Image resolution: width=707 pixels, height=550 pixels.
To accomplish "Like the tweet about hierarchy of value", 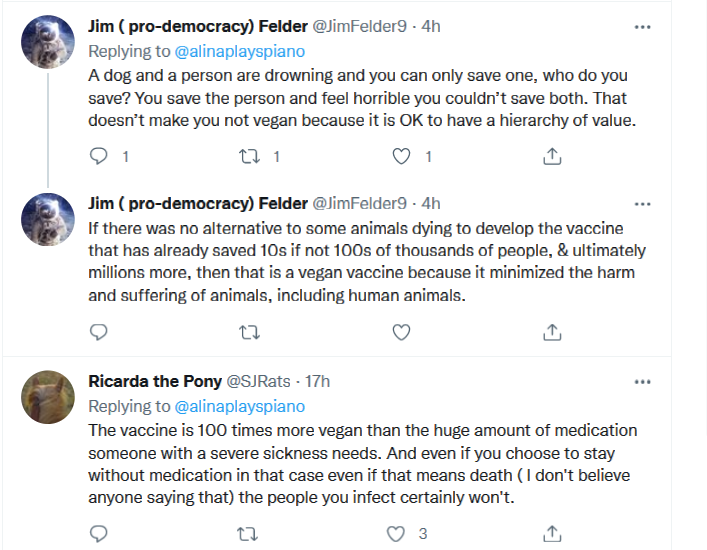I will (x=401, y=156).
